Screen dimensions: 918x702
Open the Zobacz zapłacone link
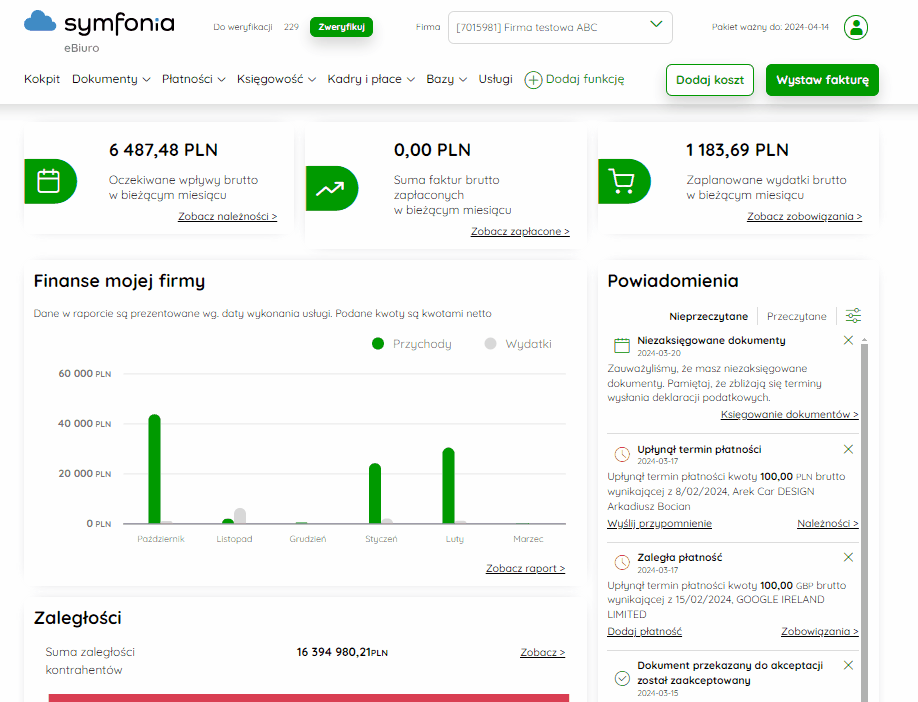520,231
